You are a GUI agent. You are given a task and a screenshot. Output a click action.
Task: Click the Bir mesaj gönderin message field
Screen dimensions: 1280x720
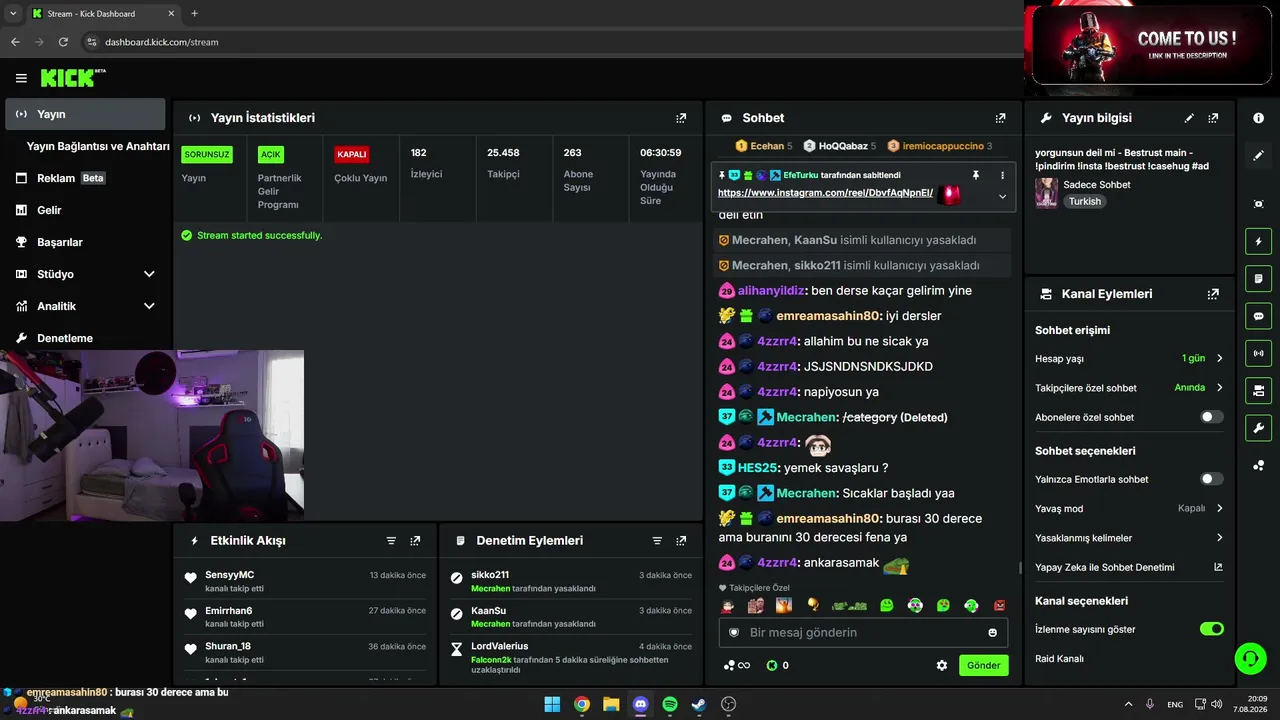click(863, 632)
